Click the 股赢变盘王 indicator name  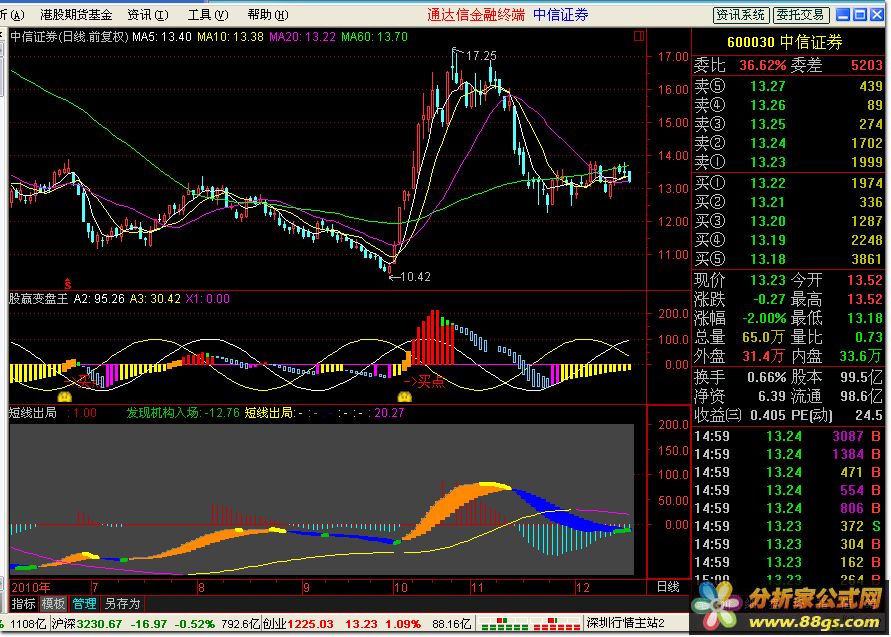[x=38, y=299]
